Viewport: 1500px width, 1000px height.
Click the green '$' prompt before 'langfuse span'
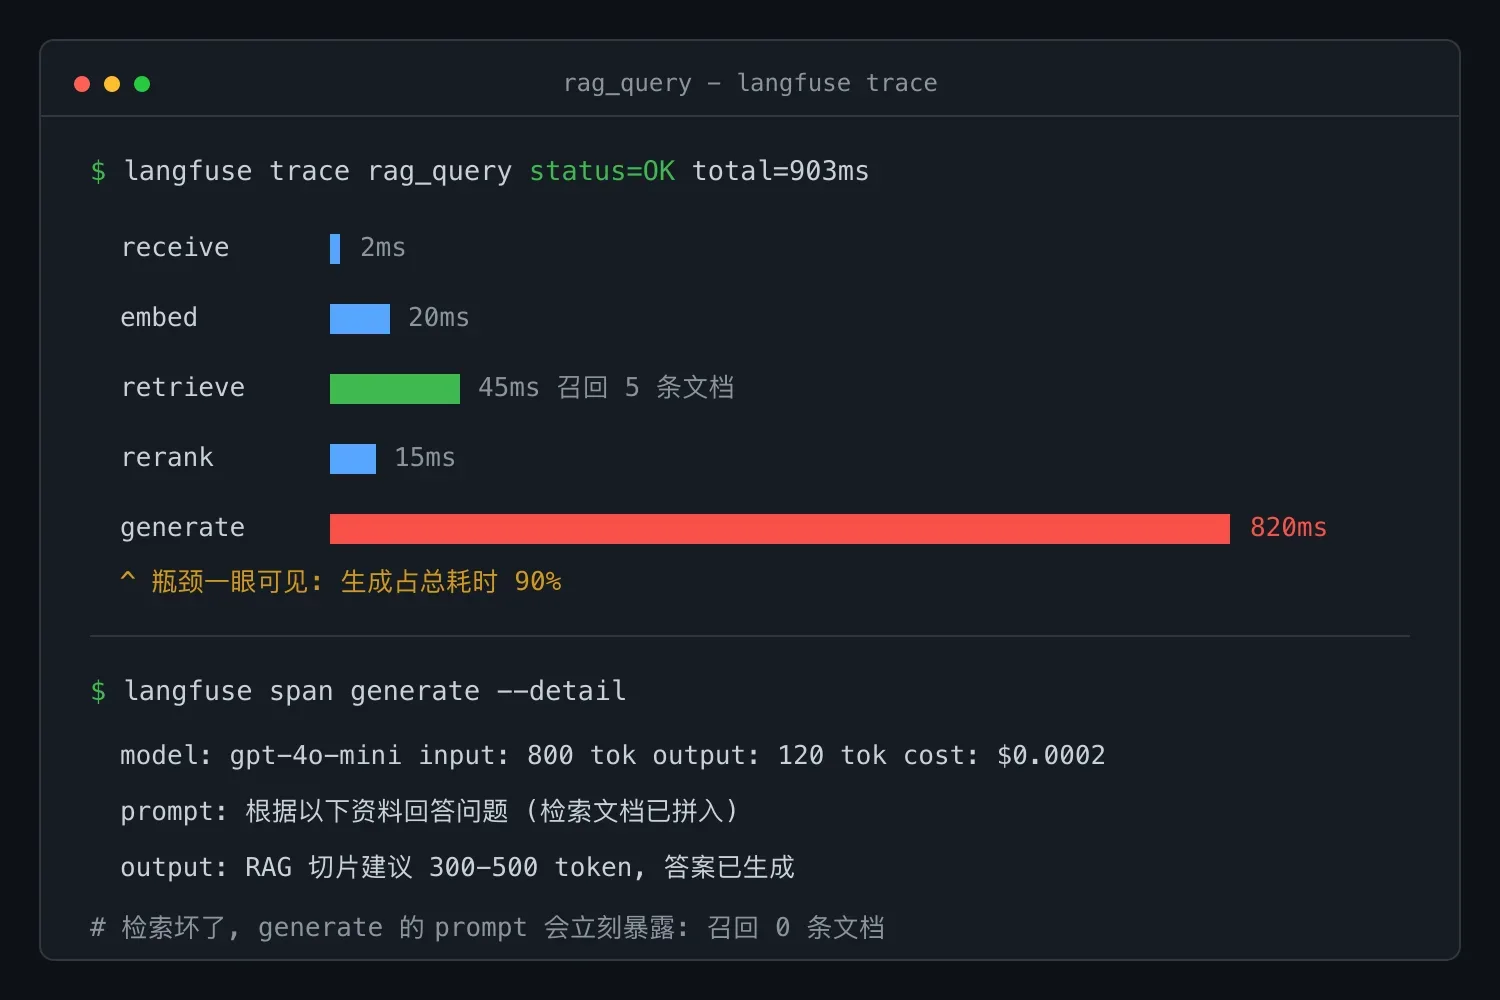[98, 691]
